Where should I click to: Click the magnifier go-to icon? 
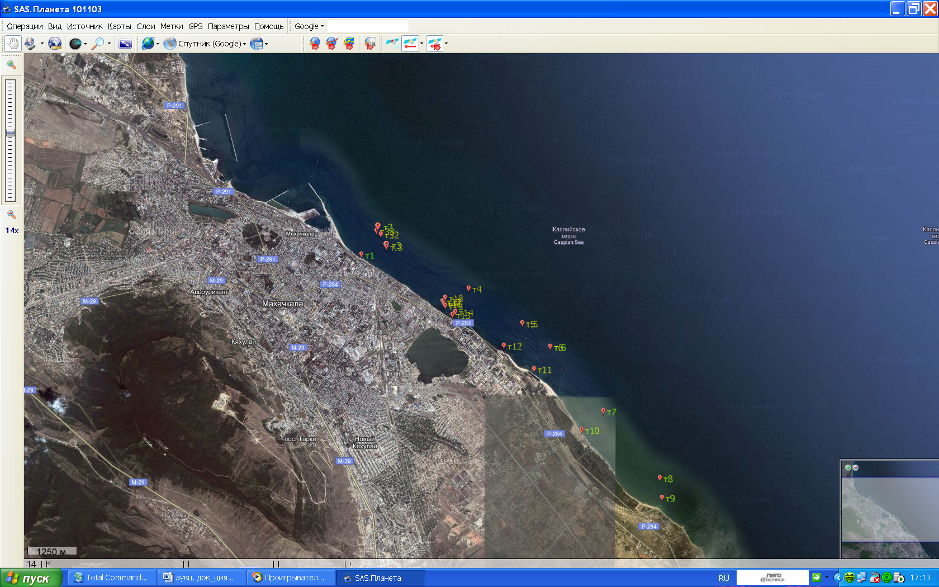coord(98,43)
